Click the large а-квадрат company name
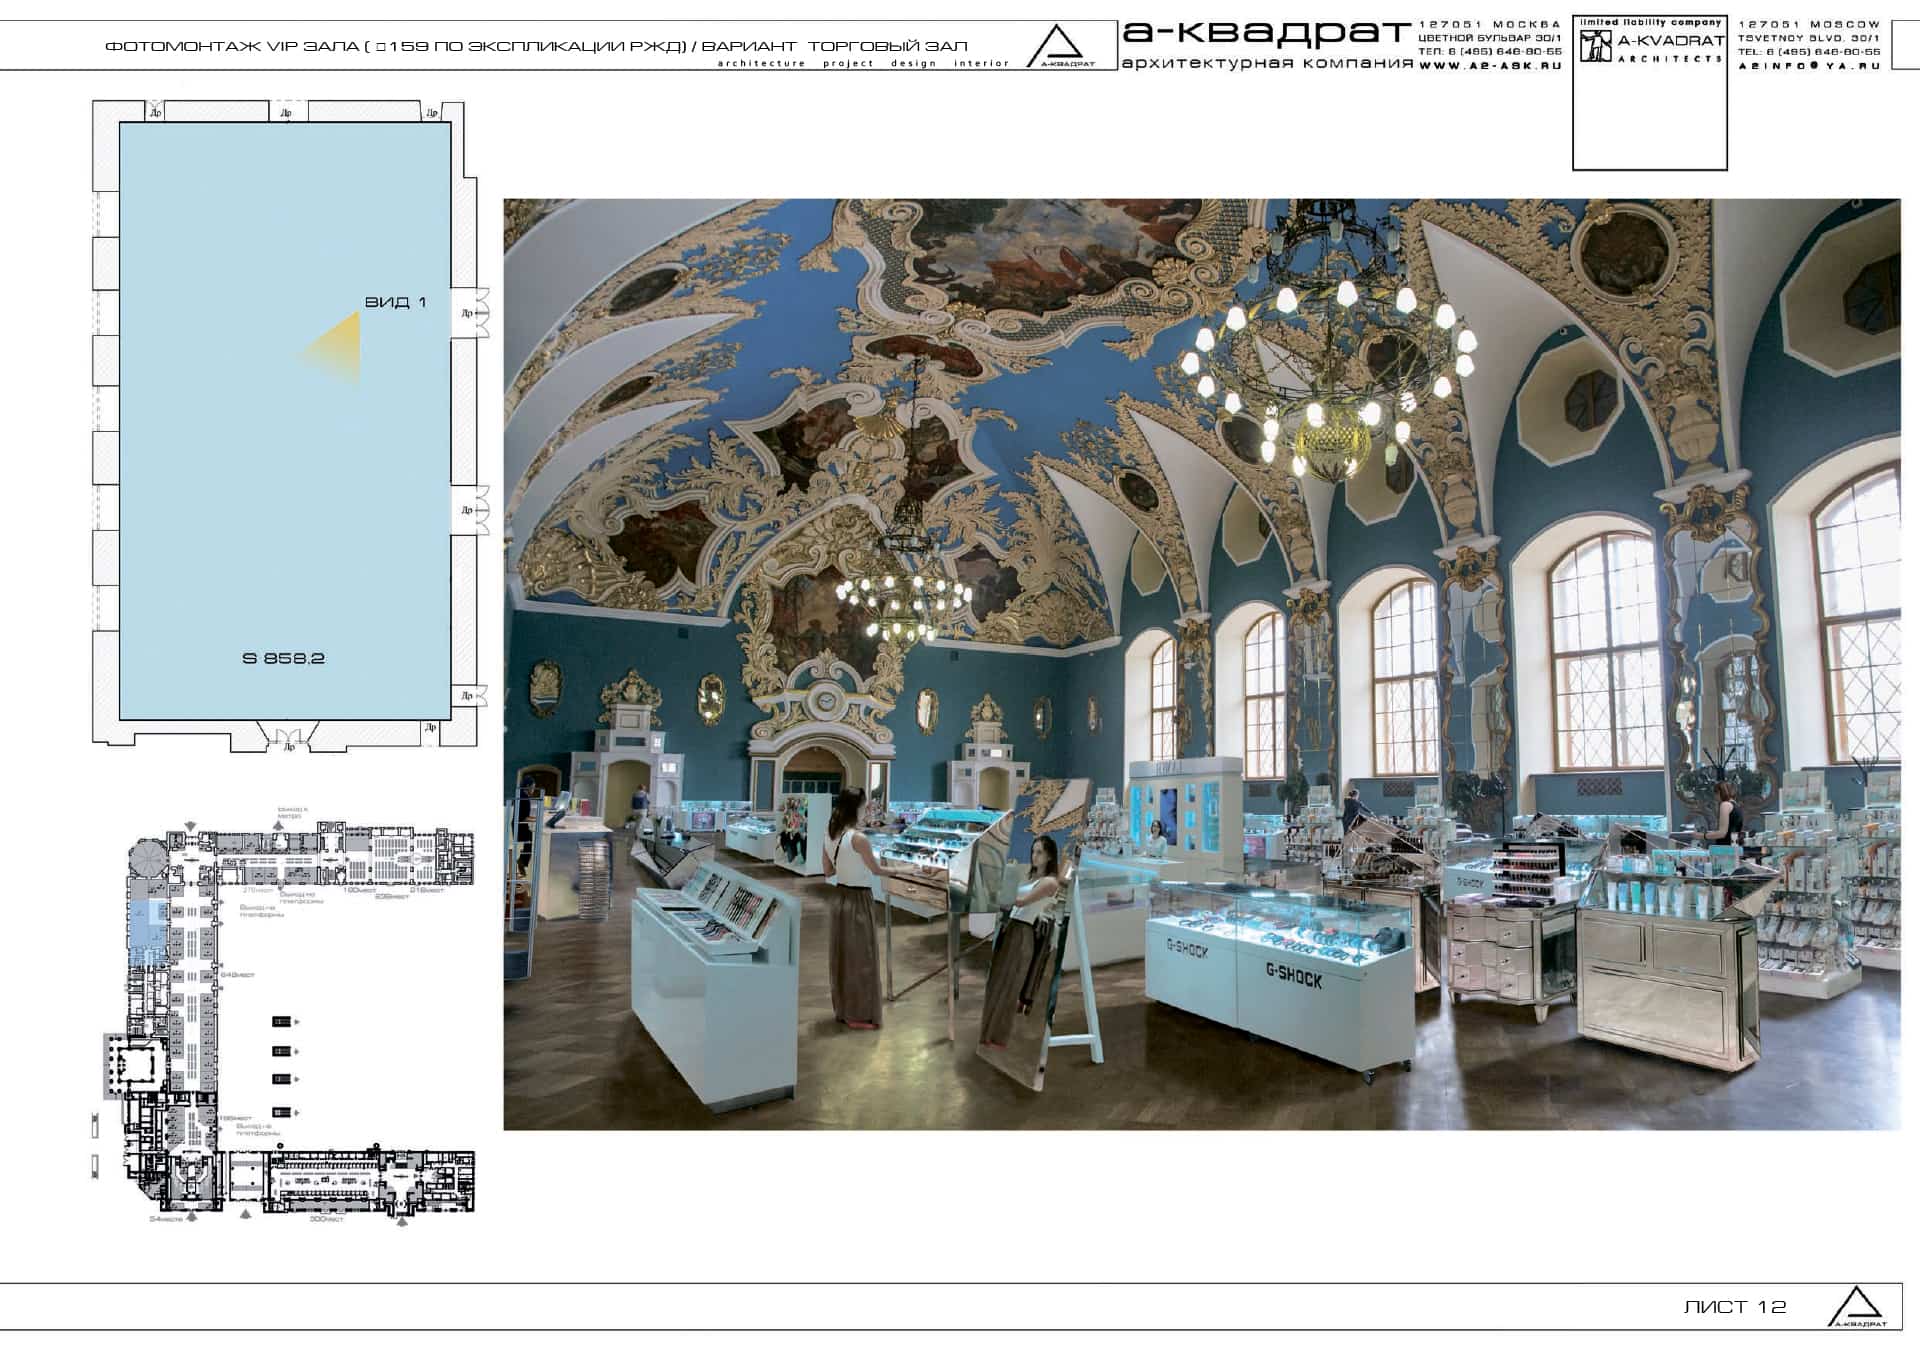Image resolution: width=1920 pixels, height=1358 pixels. pyautogui.click(x=1266, y=32)
